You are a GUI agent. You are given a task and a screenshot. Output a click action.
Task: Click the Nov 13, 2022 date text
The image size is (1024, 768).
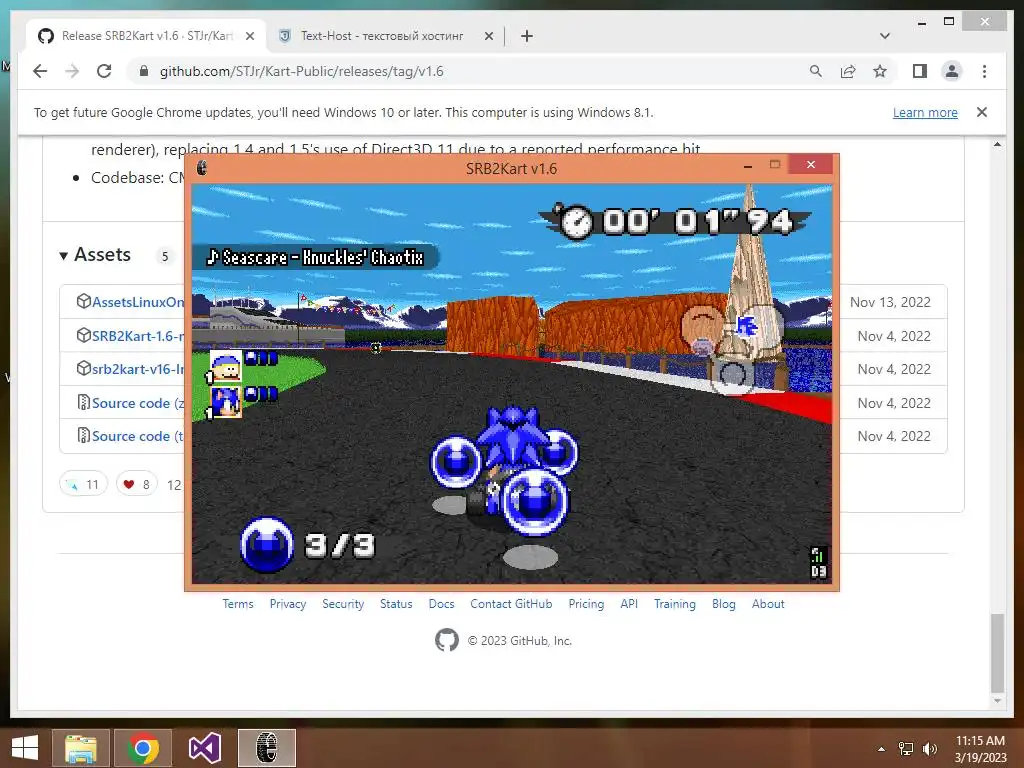(890, 302)
